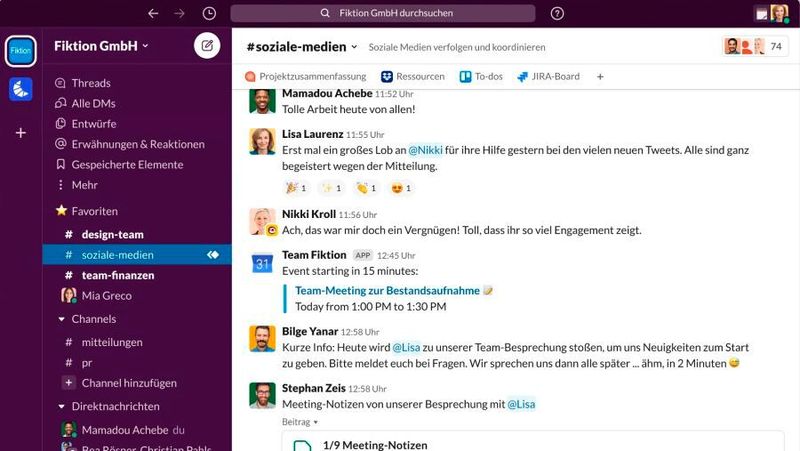Viewport: 800px width, 451px height.
Task: Click the 12:45 Uhr timestamp
Action: [x=396, y=255]
